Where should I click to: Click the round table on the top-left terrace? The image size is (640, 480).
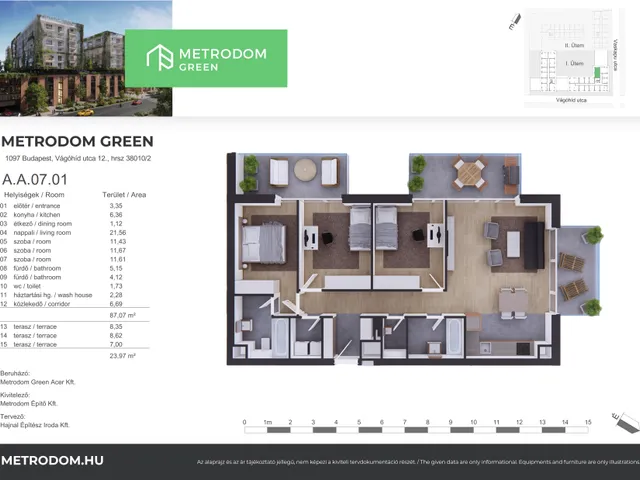(303, 172)
